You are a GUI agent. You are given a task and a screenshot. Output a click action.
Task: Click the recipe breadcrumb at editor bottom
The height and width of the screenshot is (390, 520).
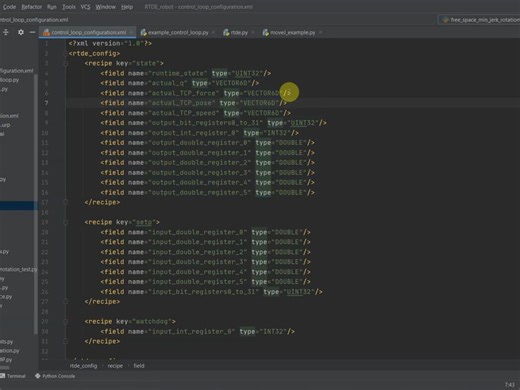(115, 366)
